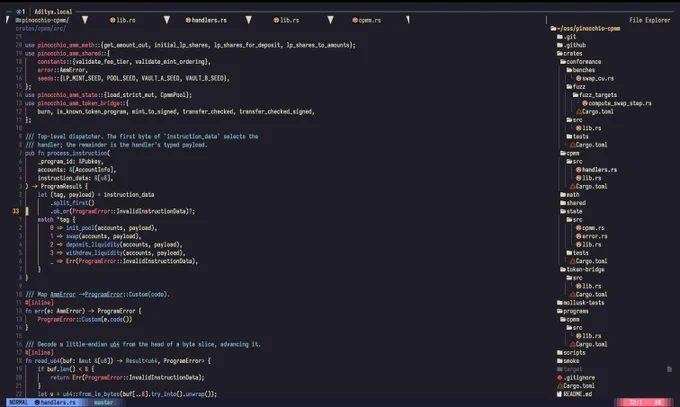Open lib.rs under crates cpmm src
Image resolution: width=680 pixels, height=407 pixels.
pyautogui.click(x=592, y=178)
